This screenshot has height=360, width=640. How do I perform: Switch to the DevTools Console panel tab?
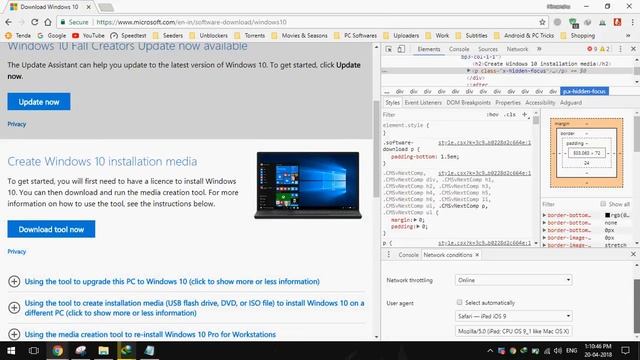[459, 49]
